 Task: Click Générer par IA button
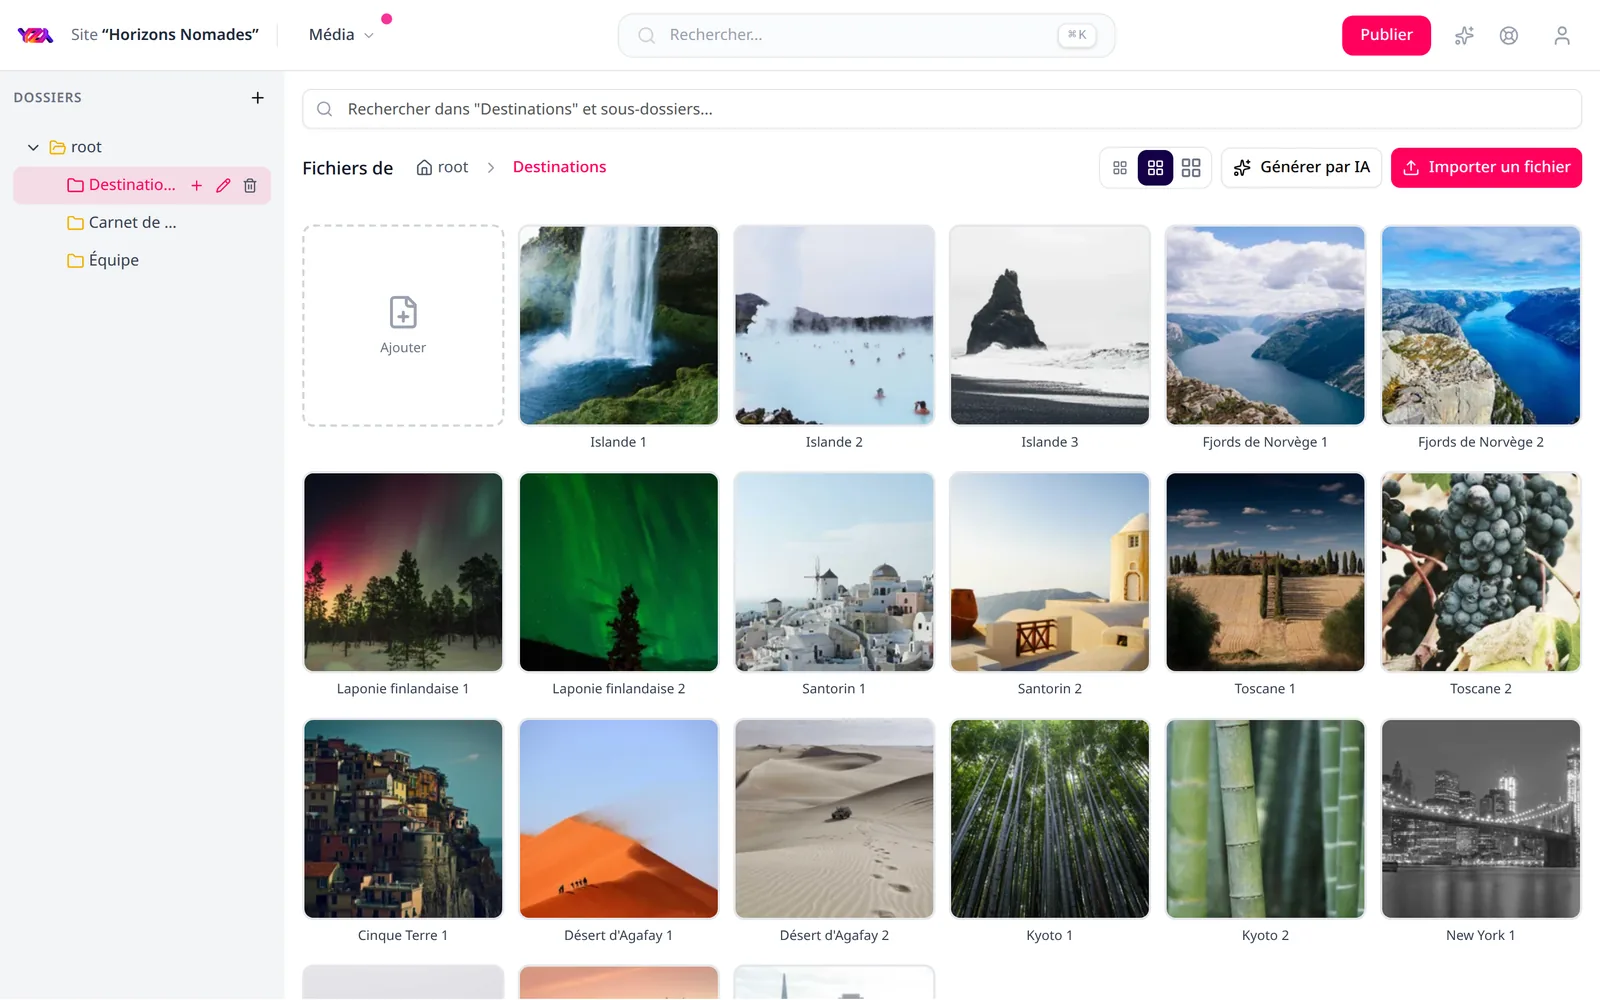tap(1301, 168)
